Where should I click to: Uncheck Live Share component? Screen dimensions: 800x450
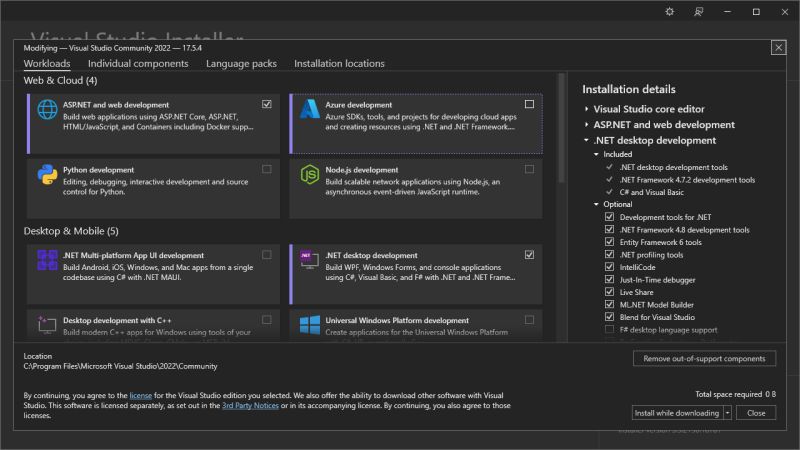[609, 292]
